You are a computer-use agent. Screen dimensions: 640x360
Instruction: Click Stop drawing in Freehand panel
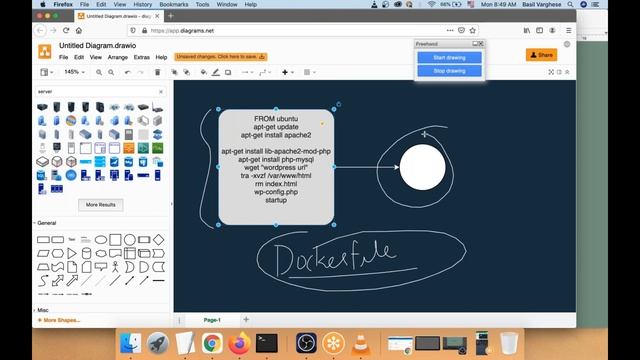tap(449, 71)
